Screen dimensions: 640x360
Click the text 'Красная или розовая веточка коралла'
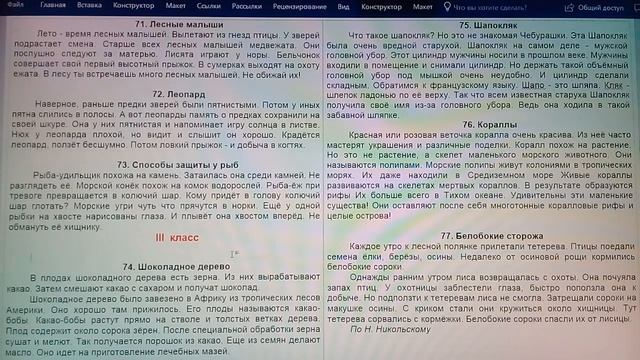423,135
